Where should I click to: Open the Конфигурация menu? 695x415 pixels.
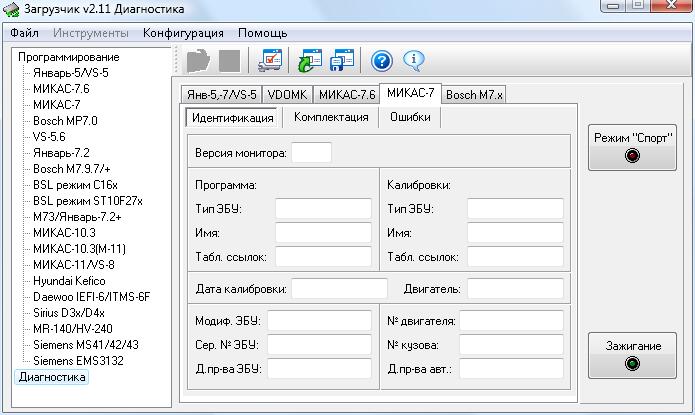coord(183,33)
